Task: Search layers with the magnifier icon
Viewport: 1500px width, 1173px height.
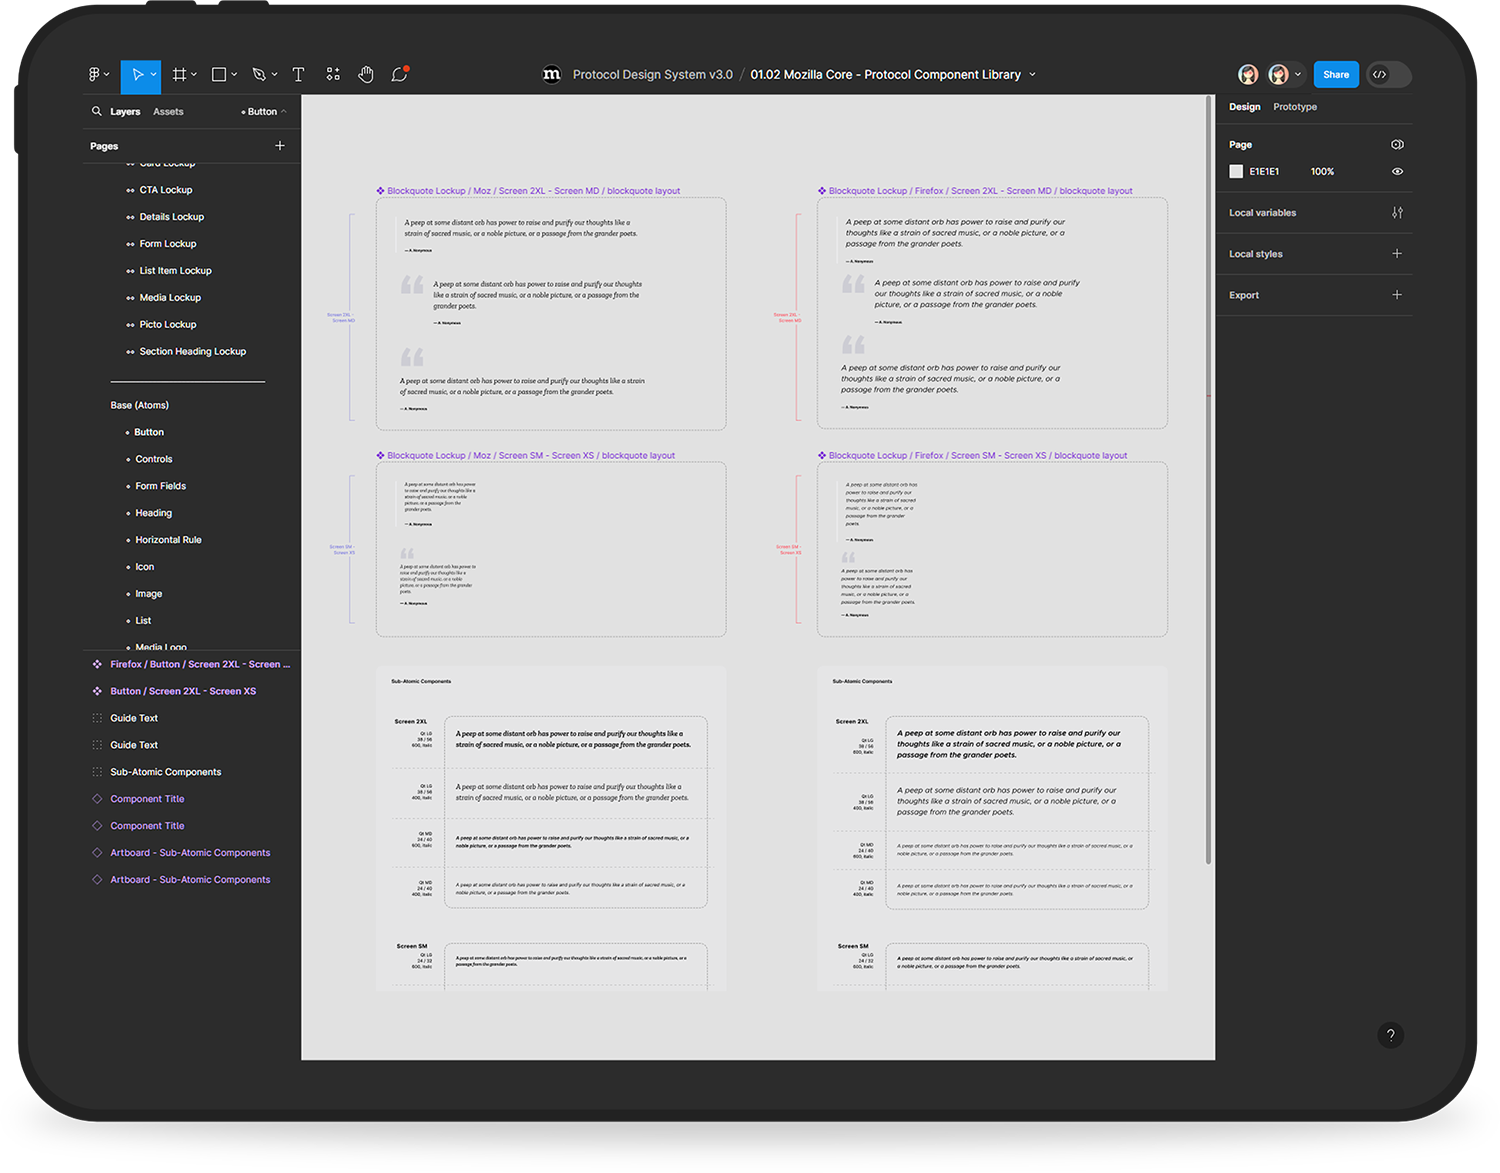Action: (97, 112)
